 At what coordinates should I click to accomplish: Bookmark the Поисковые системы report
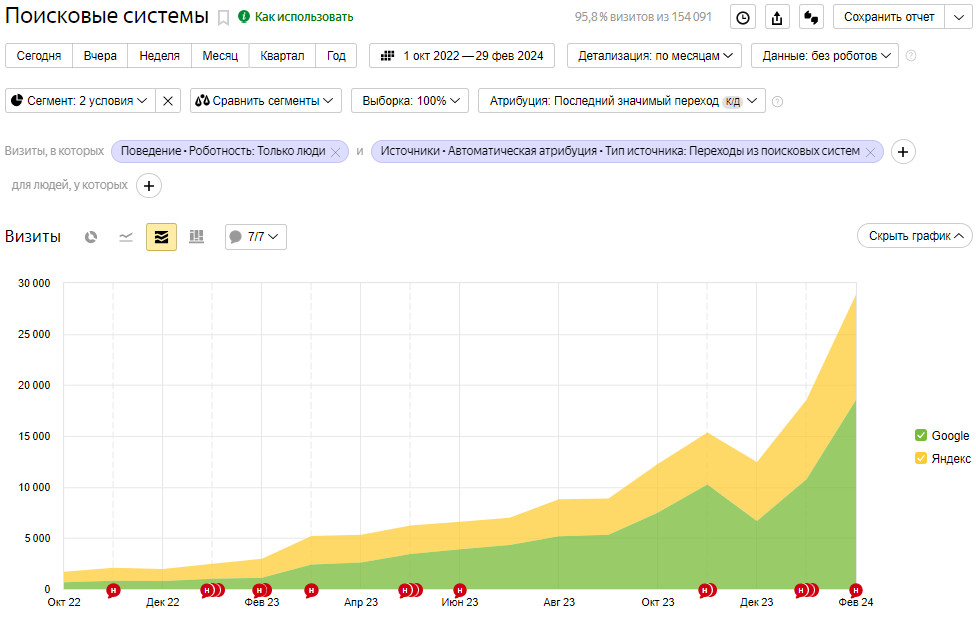point(223,17)
